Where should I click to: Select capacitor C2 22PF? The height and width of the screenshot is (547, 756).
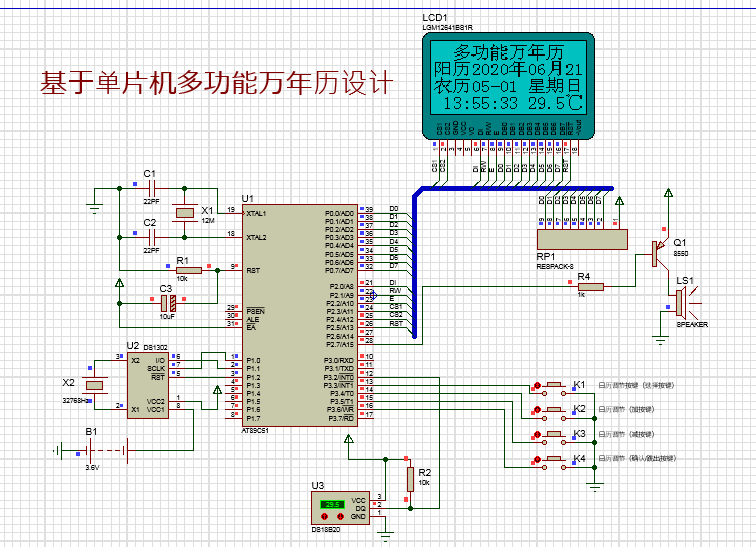click(151, 237)
